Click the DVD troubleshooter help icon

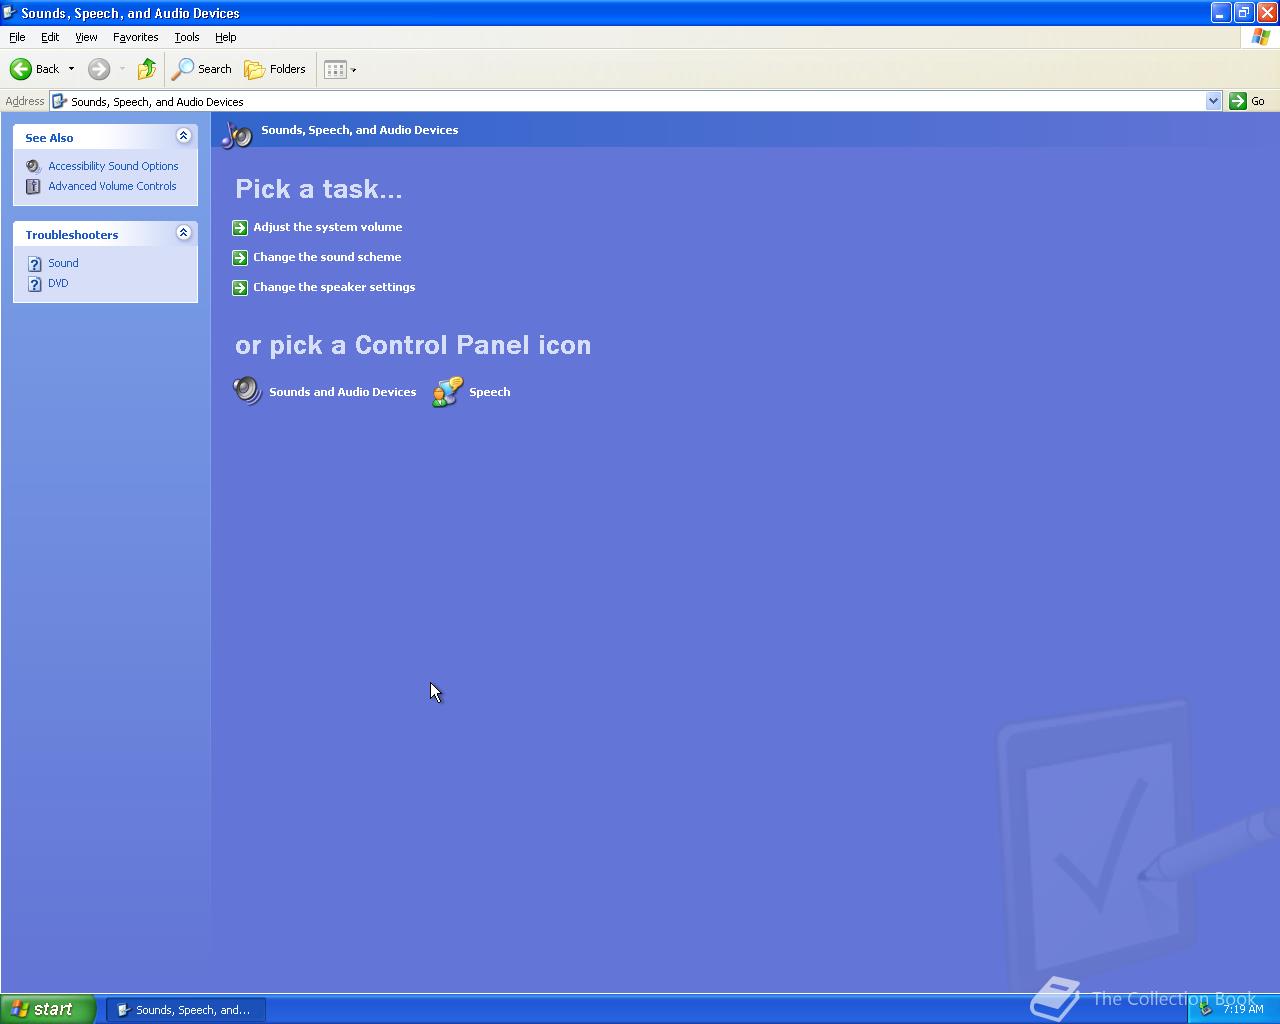[33, 283]
